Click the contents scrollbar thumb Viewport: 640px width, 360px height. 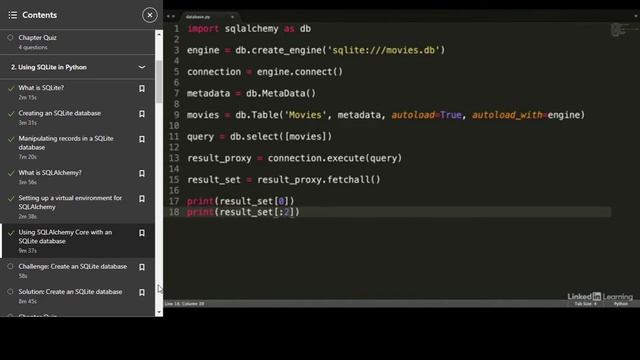[x=159, y=82]
